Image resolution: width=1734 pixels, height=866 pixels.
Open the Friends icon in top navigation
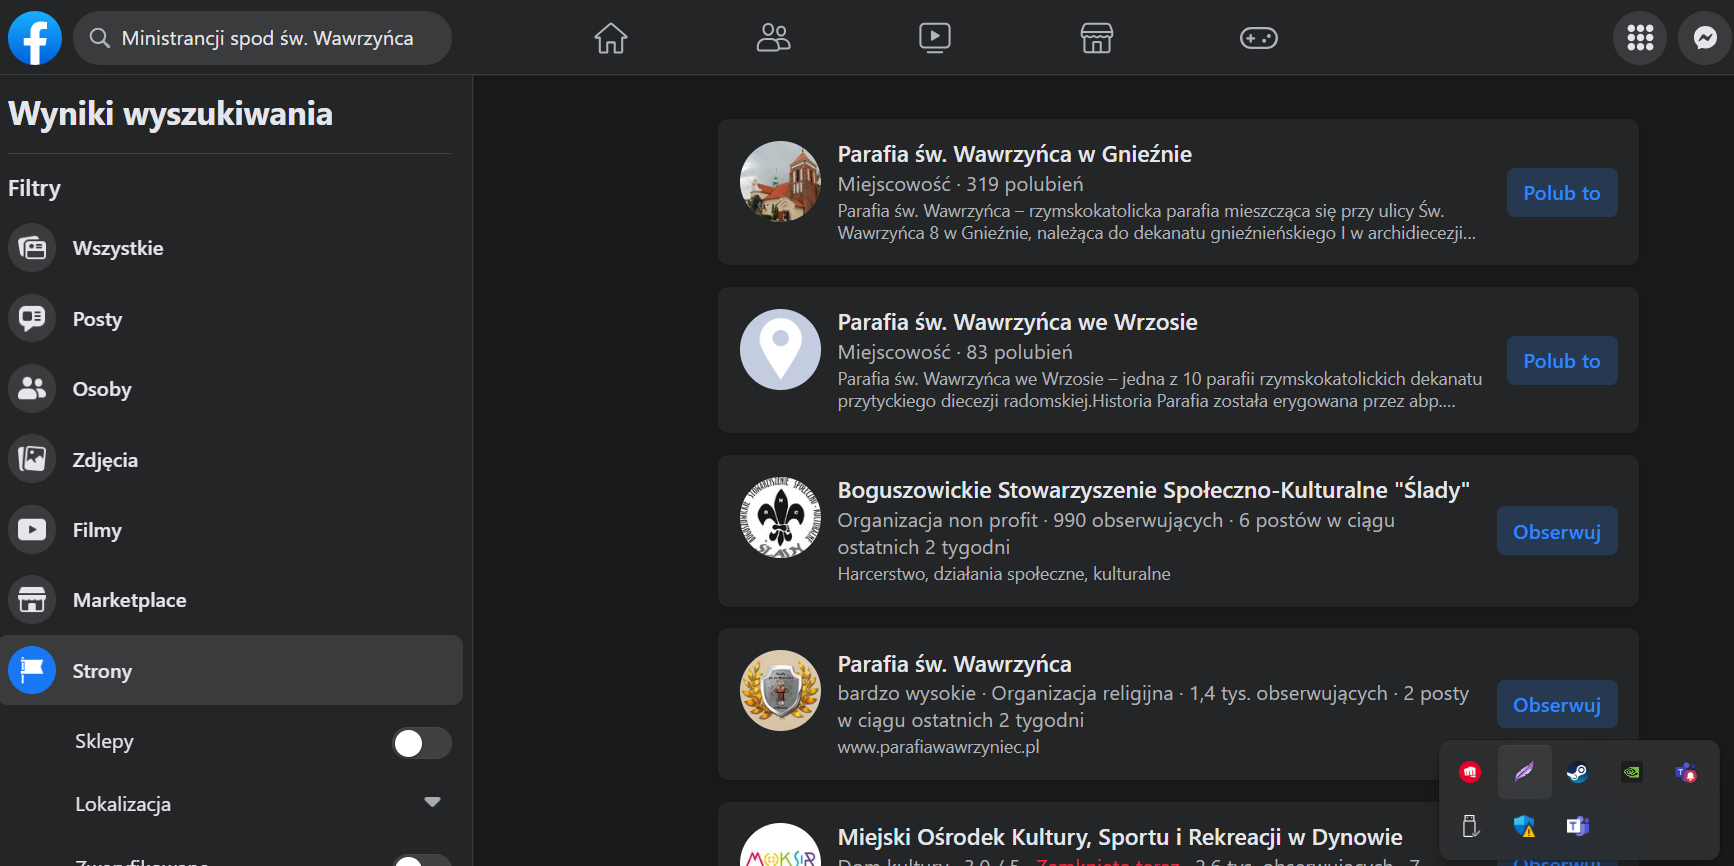773,38
